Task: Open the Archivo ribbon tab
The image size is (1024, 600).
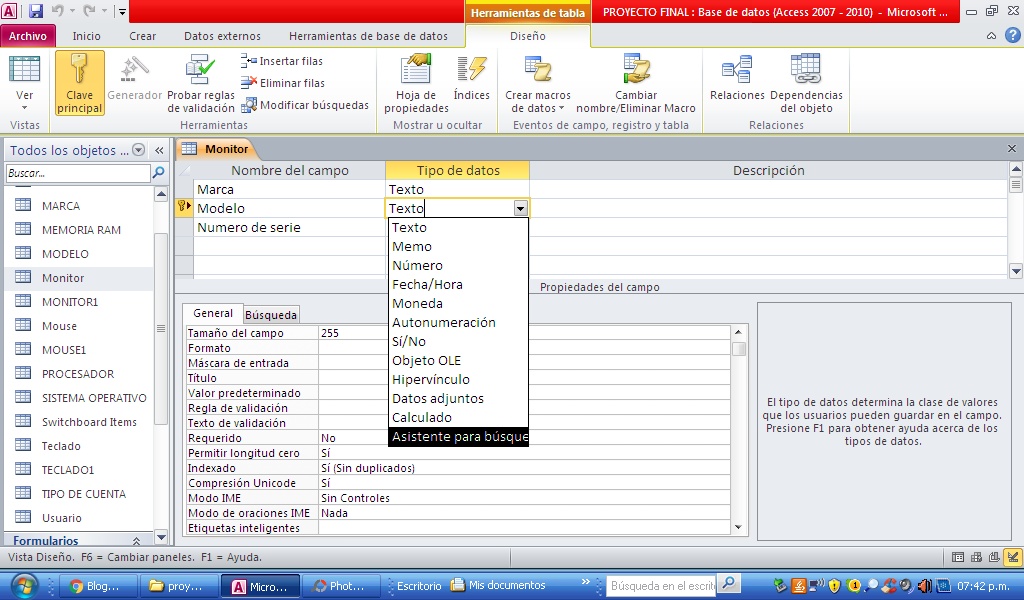Action: (x=28, y=34)
